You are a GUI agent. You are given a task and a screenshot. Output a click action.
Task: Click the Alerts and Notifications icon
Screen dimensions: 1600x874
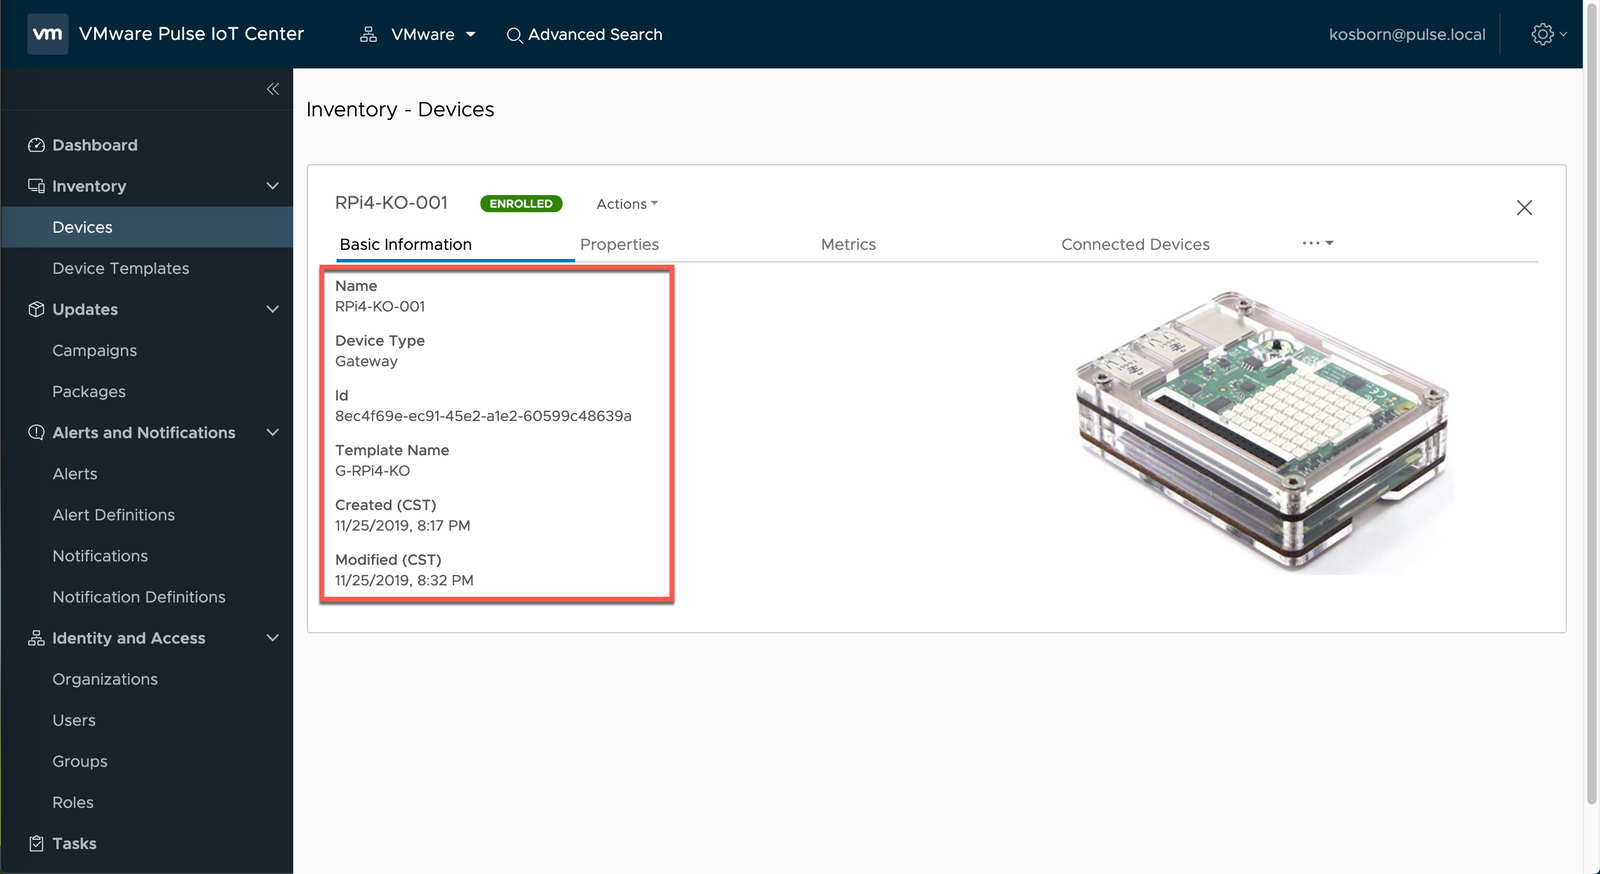37,432
